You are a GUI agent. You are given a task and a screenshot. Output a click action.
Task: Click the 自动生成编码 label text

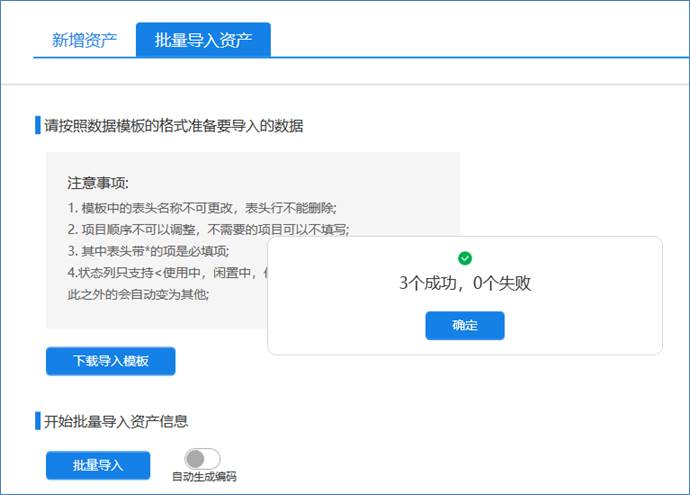204,477
